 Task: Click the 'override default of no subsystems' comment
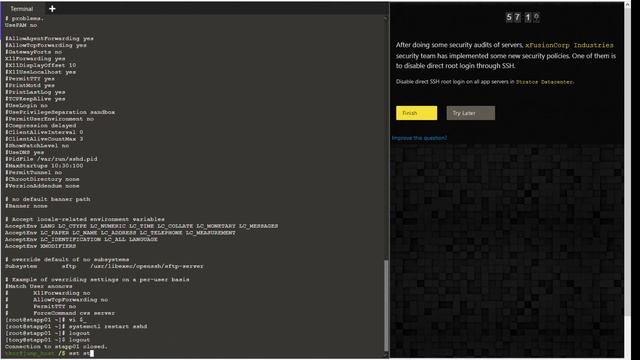pyautogui.click(x=67, y=260)
